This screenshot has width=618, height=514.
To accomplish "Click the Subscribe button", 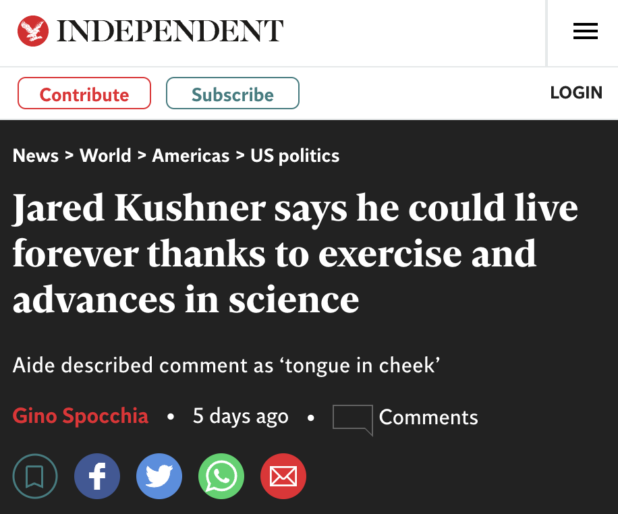I will tap(232, 94).
